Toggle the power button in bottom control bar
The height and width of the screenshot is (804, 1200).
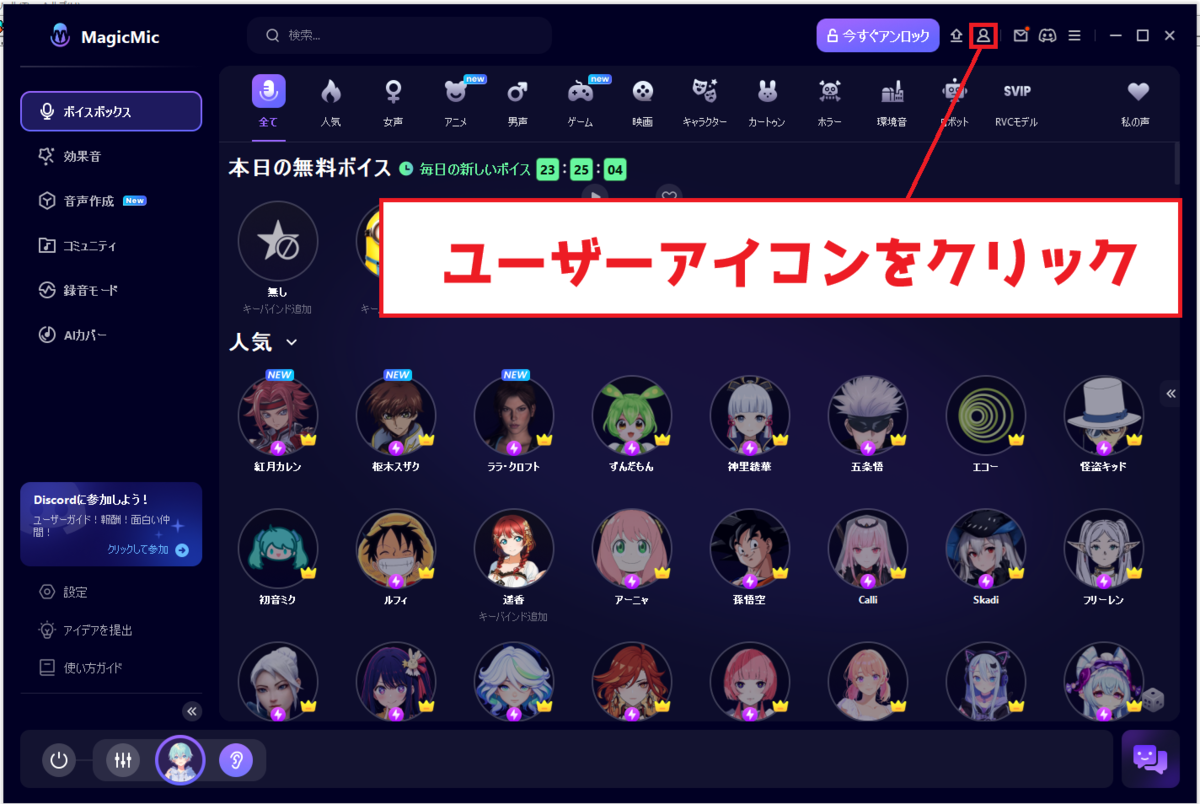[58, 760]
